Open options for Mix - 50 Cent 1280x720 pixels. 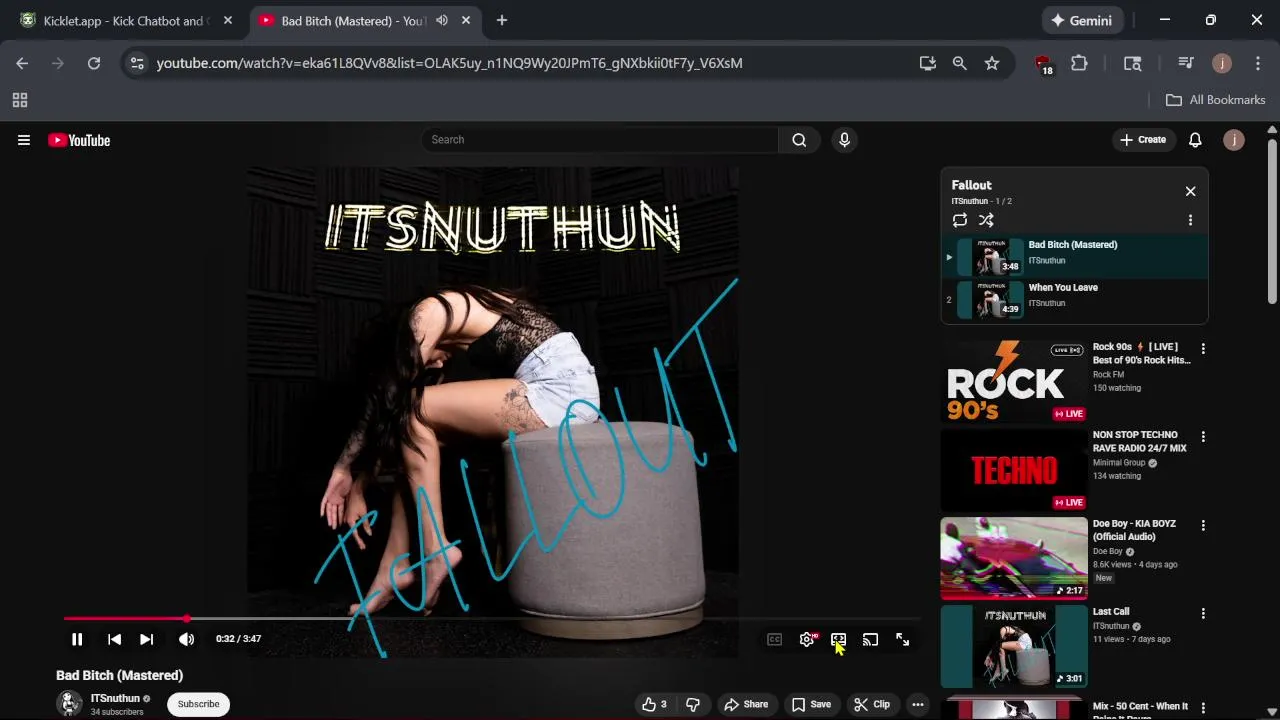tap(1203, 708)
